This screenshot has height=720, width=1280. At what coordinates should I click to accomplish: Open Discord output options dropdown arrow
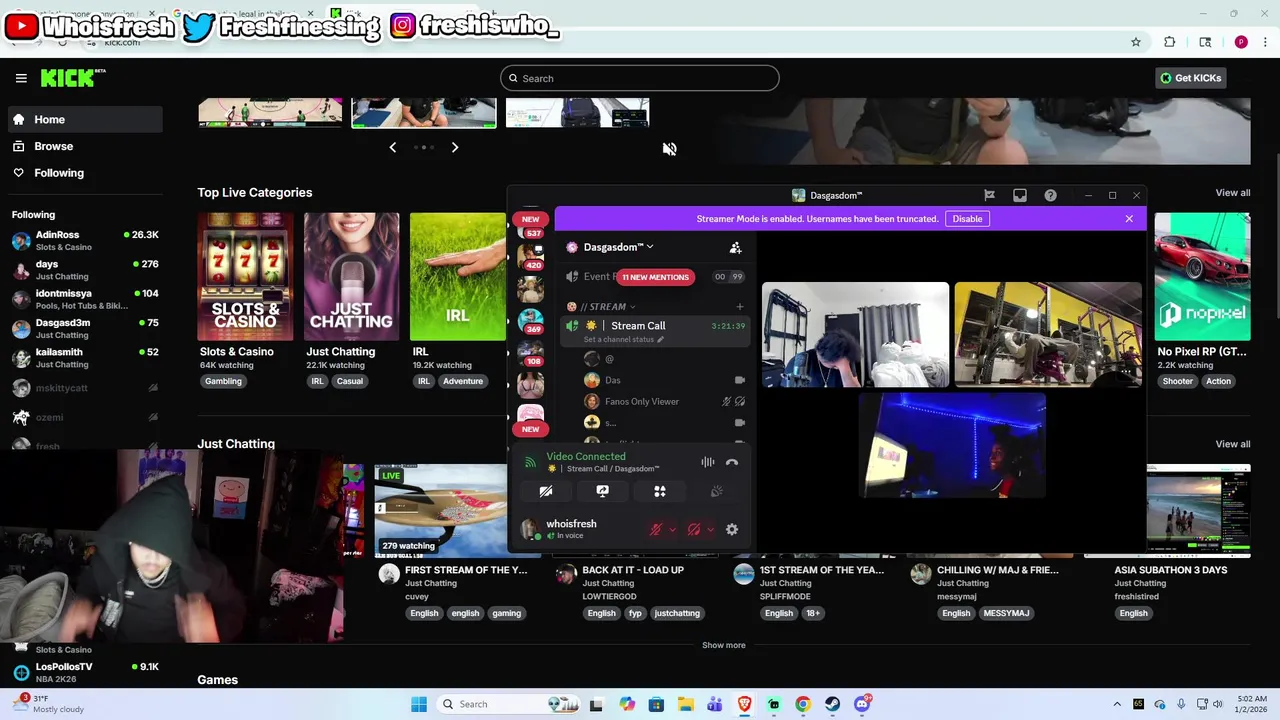pyautogui.click(x=711, y=530)
